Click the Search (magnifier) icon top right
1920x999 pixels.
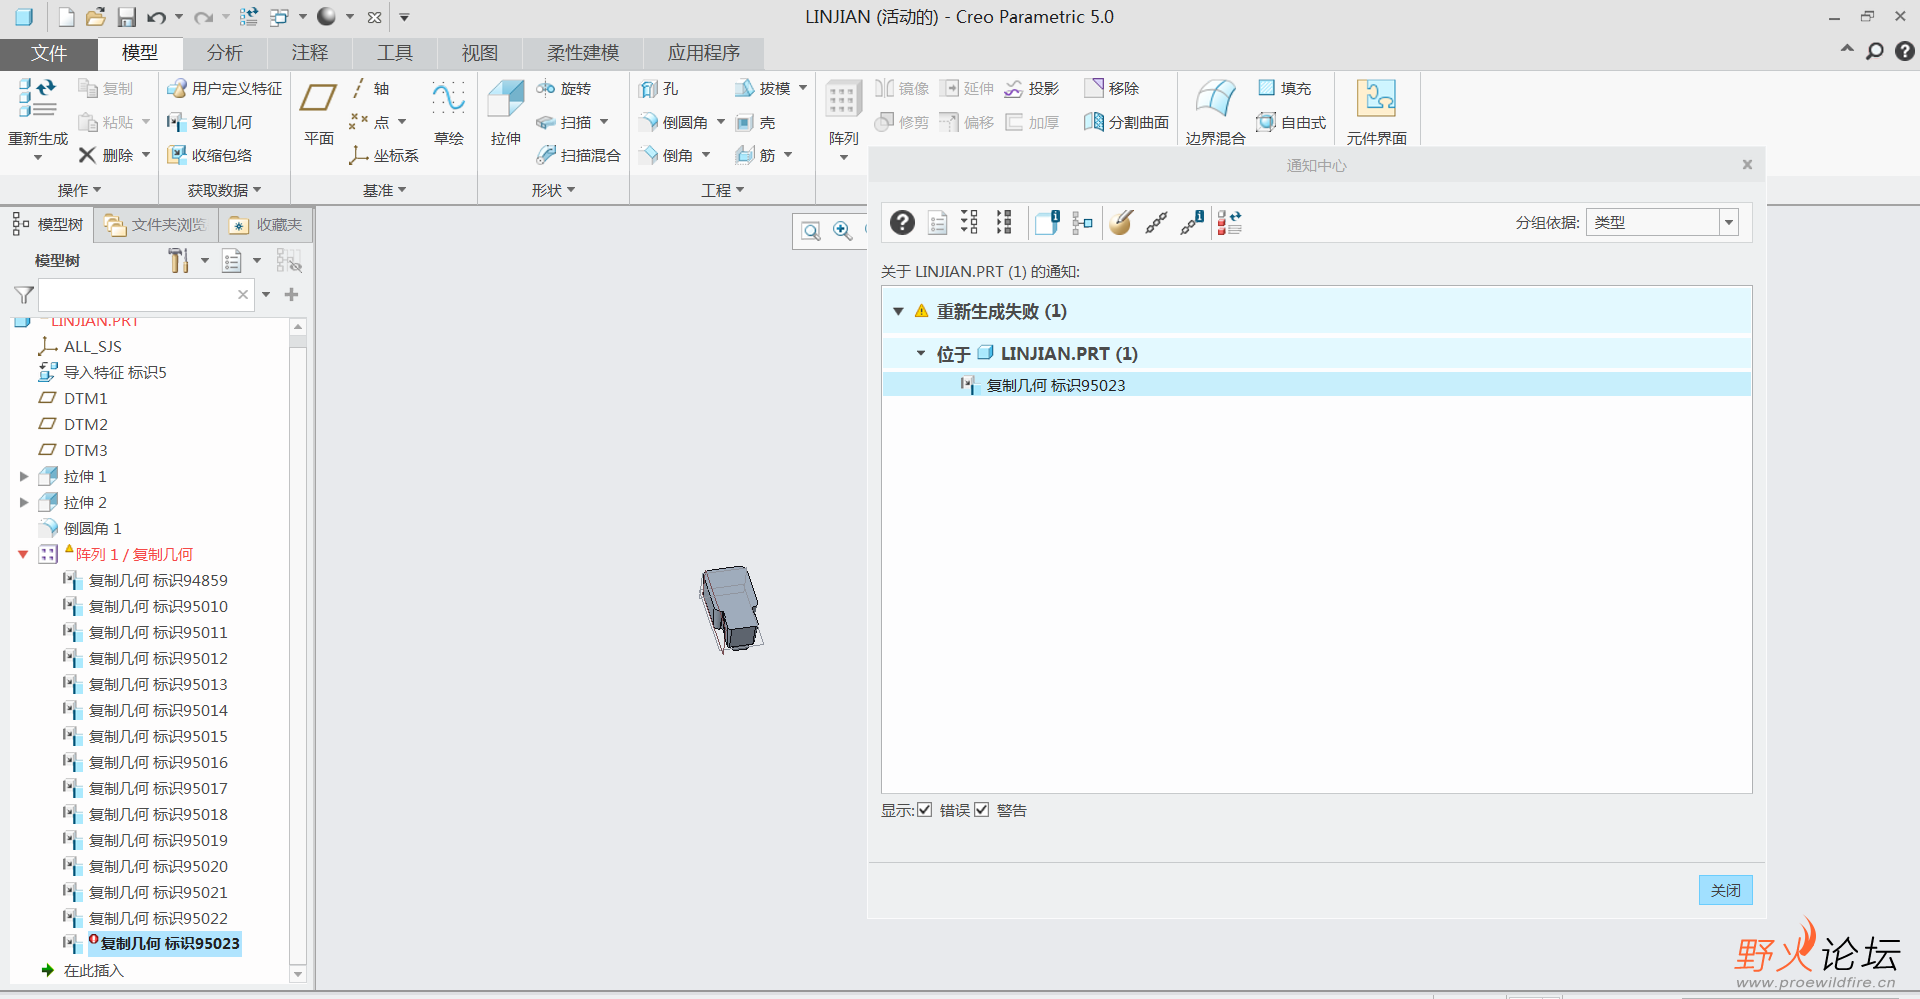point(1874,51)
